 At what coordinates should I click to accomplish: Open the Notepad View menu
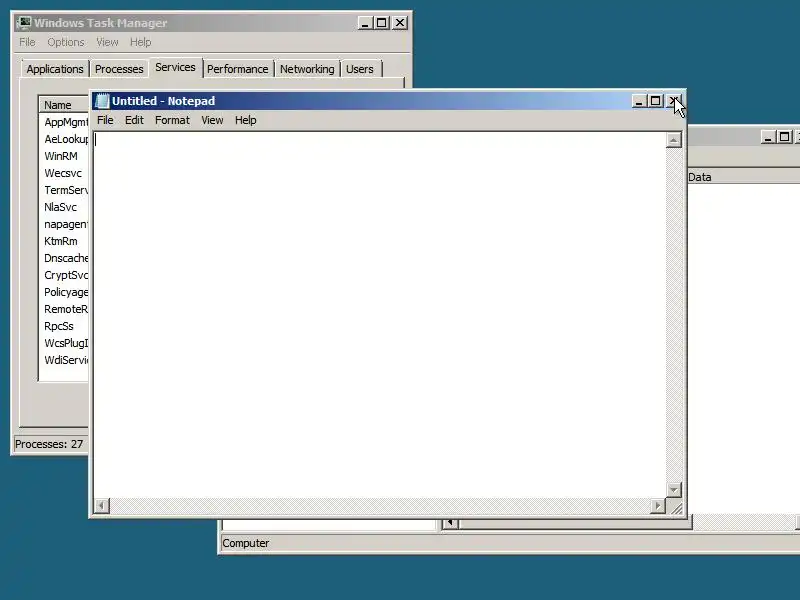tap(212, 120)
